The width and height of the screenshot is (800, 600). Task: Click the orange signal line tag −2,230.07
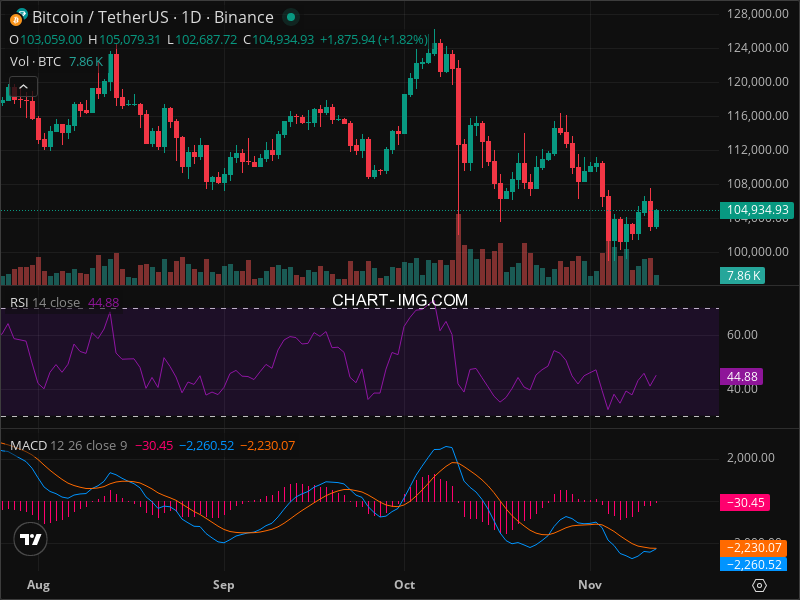pyautogui.click(x=753, y=548)
